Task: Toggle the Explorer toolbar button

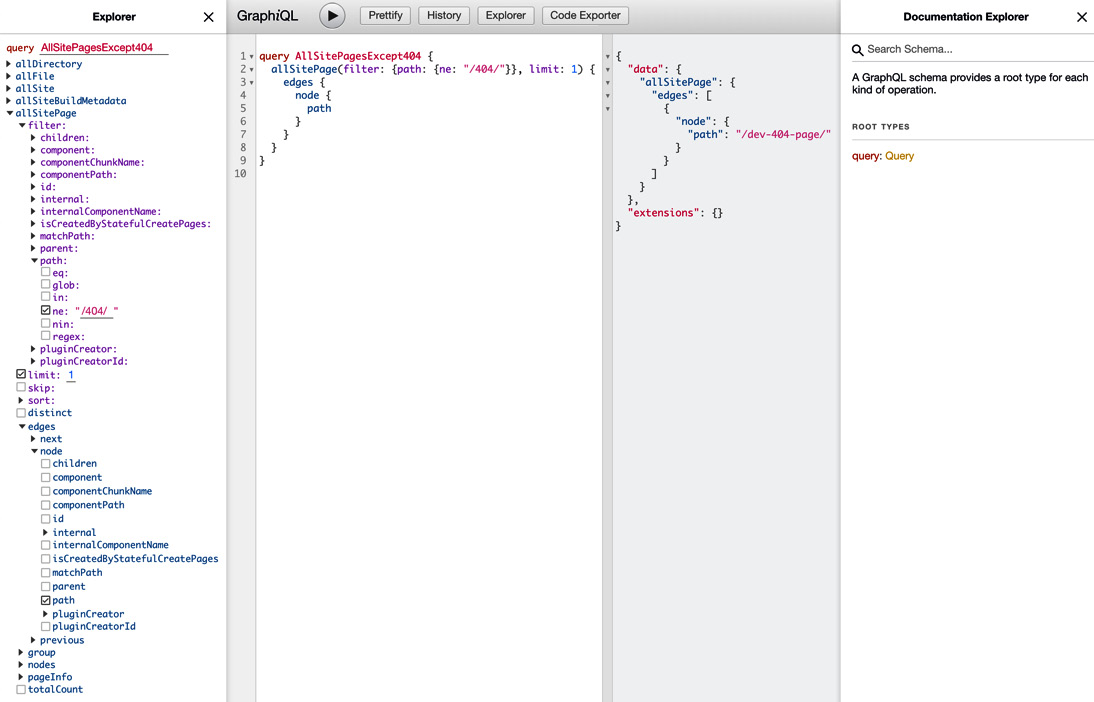Action: [505, 15]
